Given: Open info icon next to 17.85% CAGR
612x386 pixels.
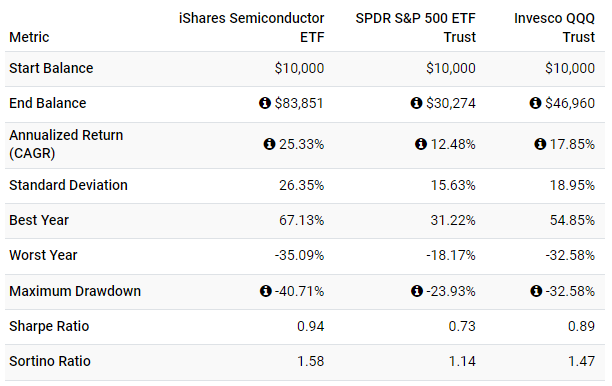Looking at the screenshot, I should coord(540,144).
